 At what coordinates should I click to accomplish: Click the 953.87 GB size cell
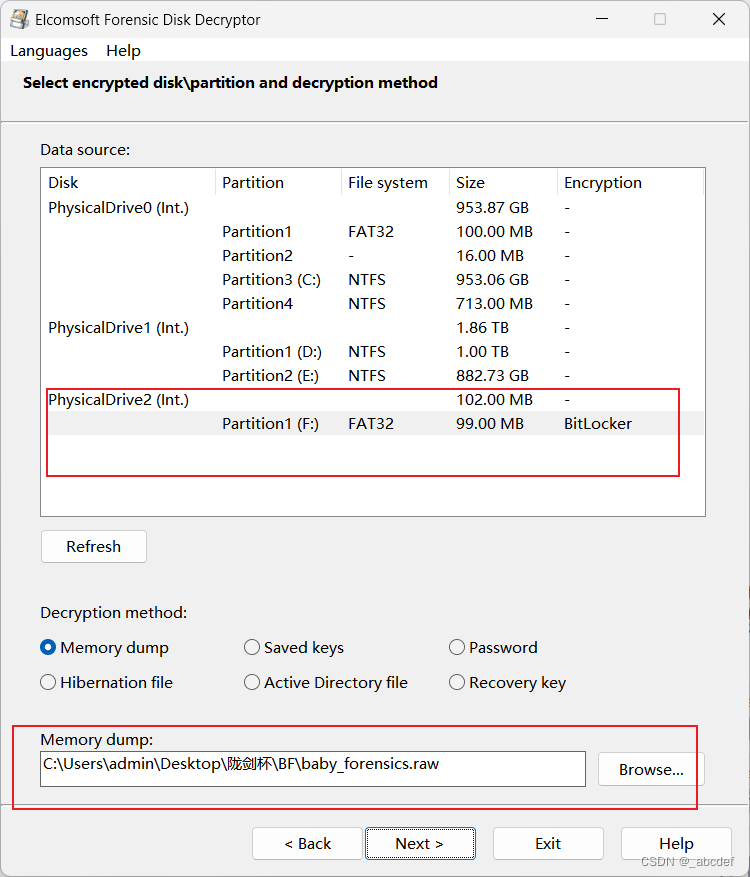(x=492, y=208)
